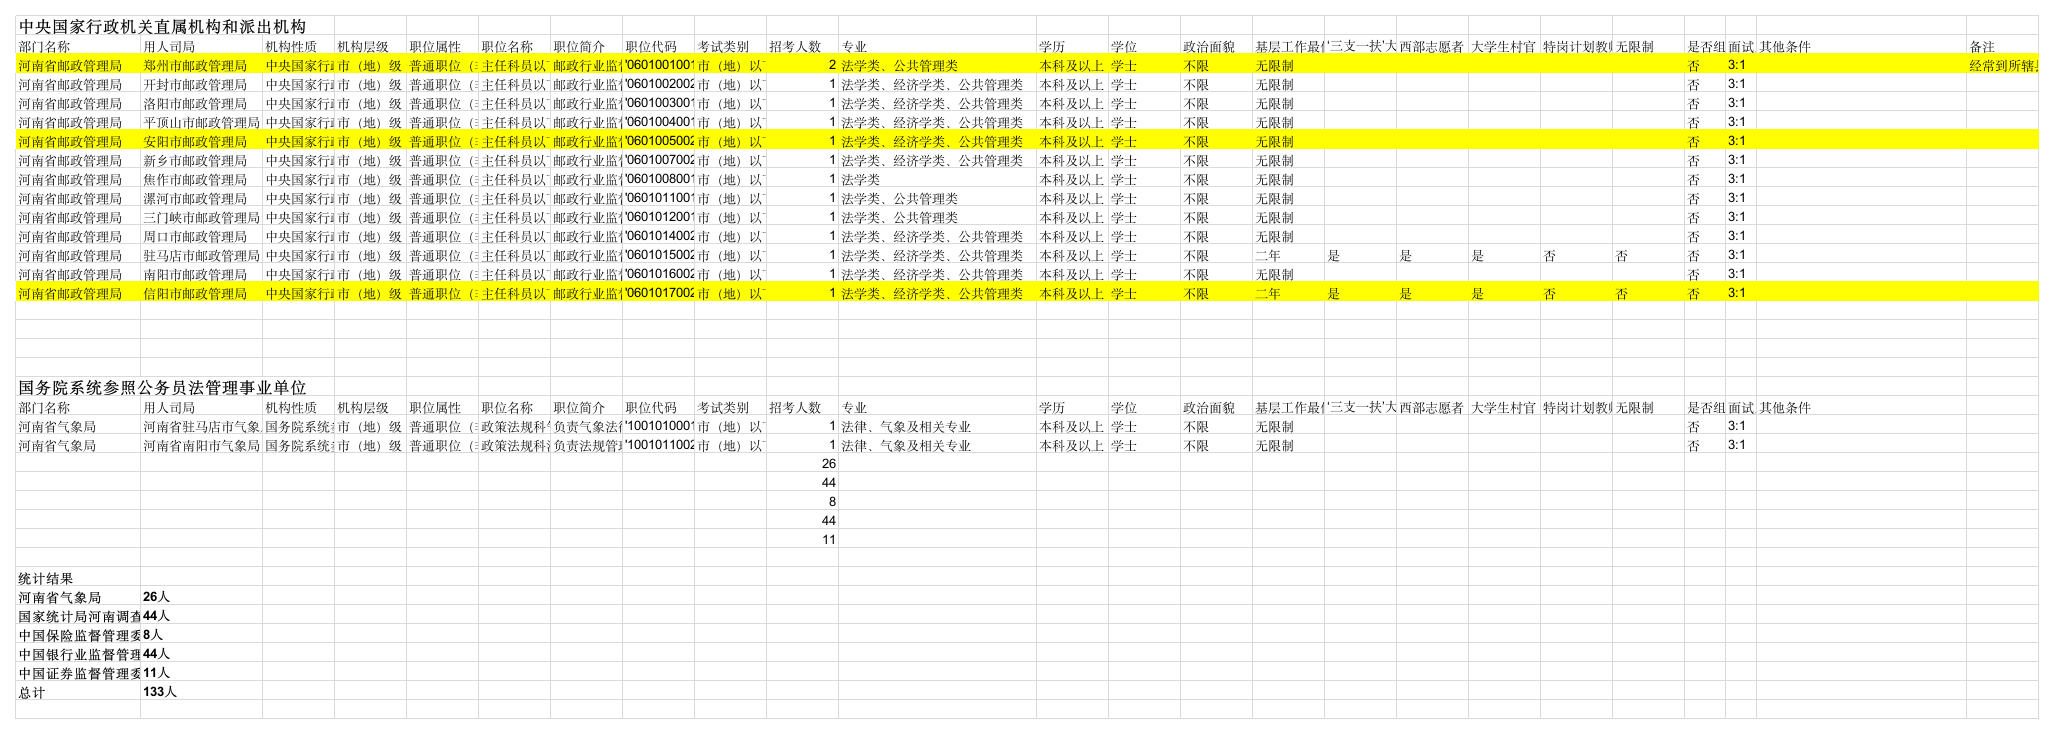Click position code '0601015002 in 驻马店 row
This screenshot has width=2054, height=734.
pos(658,255)
